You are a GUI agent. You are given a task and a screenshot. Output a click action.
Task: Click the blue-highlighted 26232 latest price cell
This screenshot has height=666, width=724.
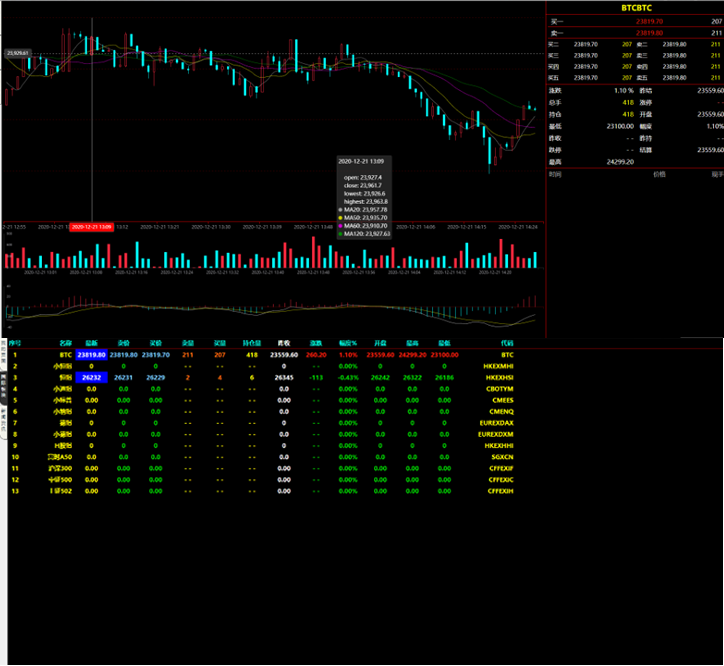pyautogui.click(x=90, y=377)
